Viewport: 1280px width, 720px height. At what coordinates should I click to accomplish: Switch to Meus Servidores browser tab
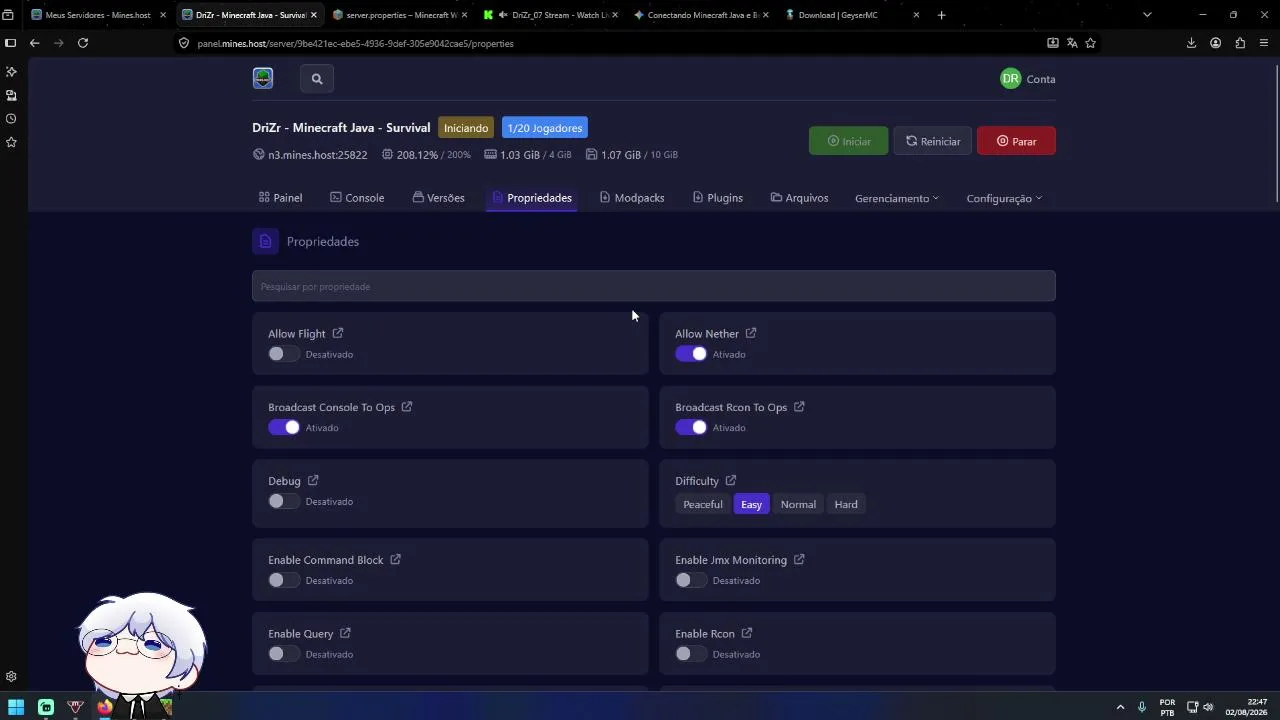(98, 15)
